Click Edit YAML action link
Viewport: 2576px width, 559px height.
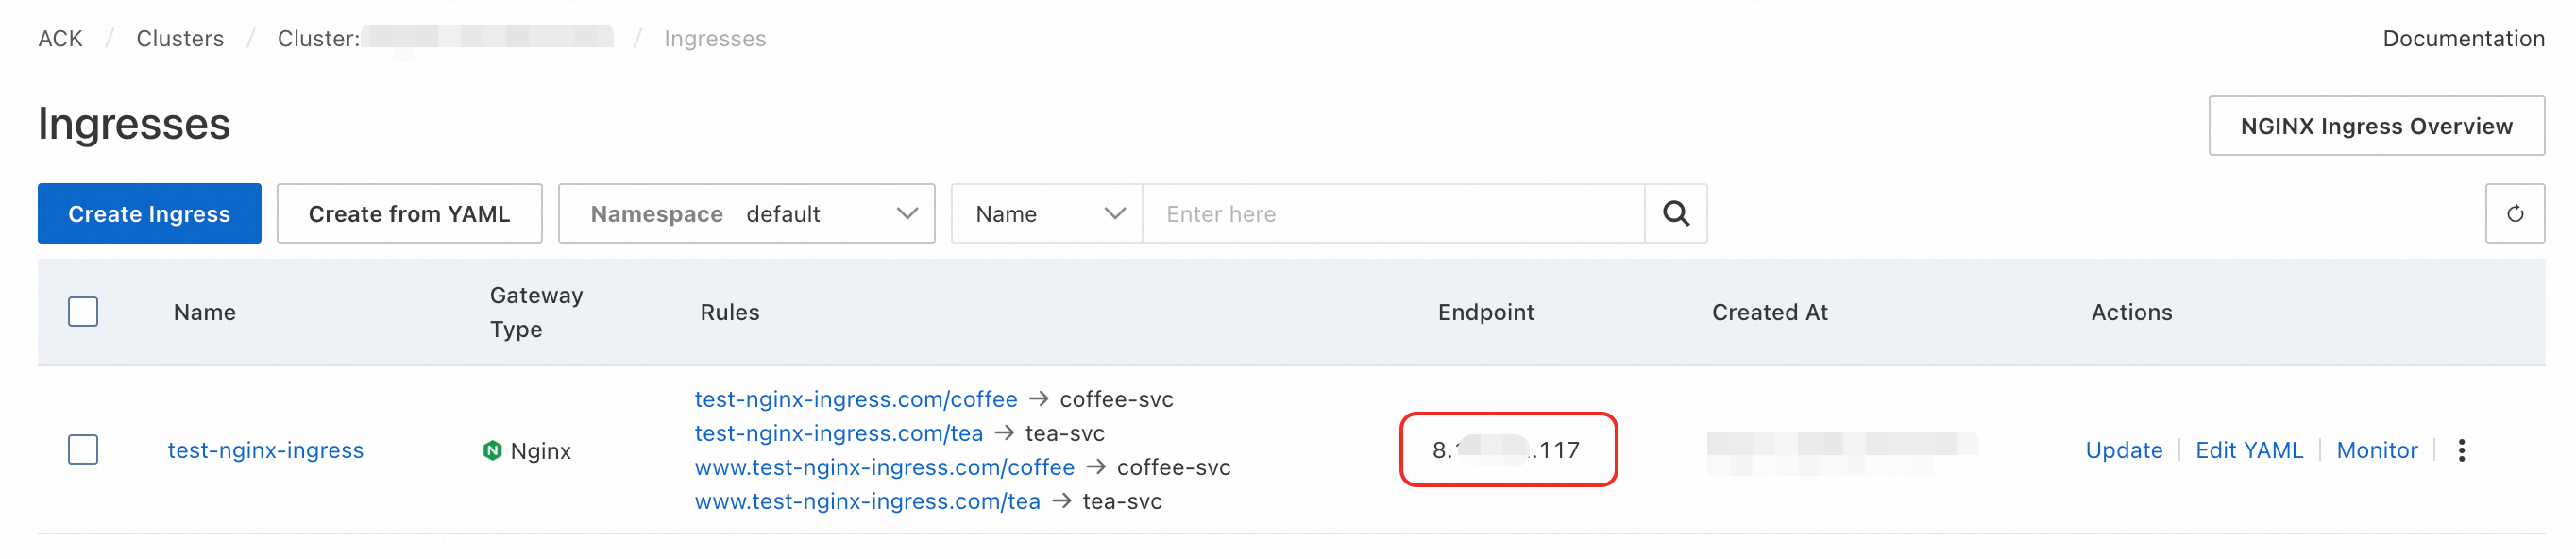pyautogui.click(x=2248, y=450)
